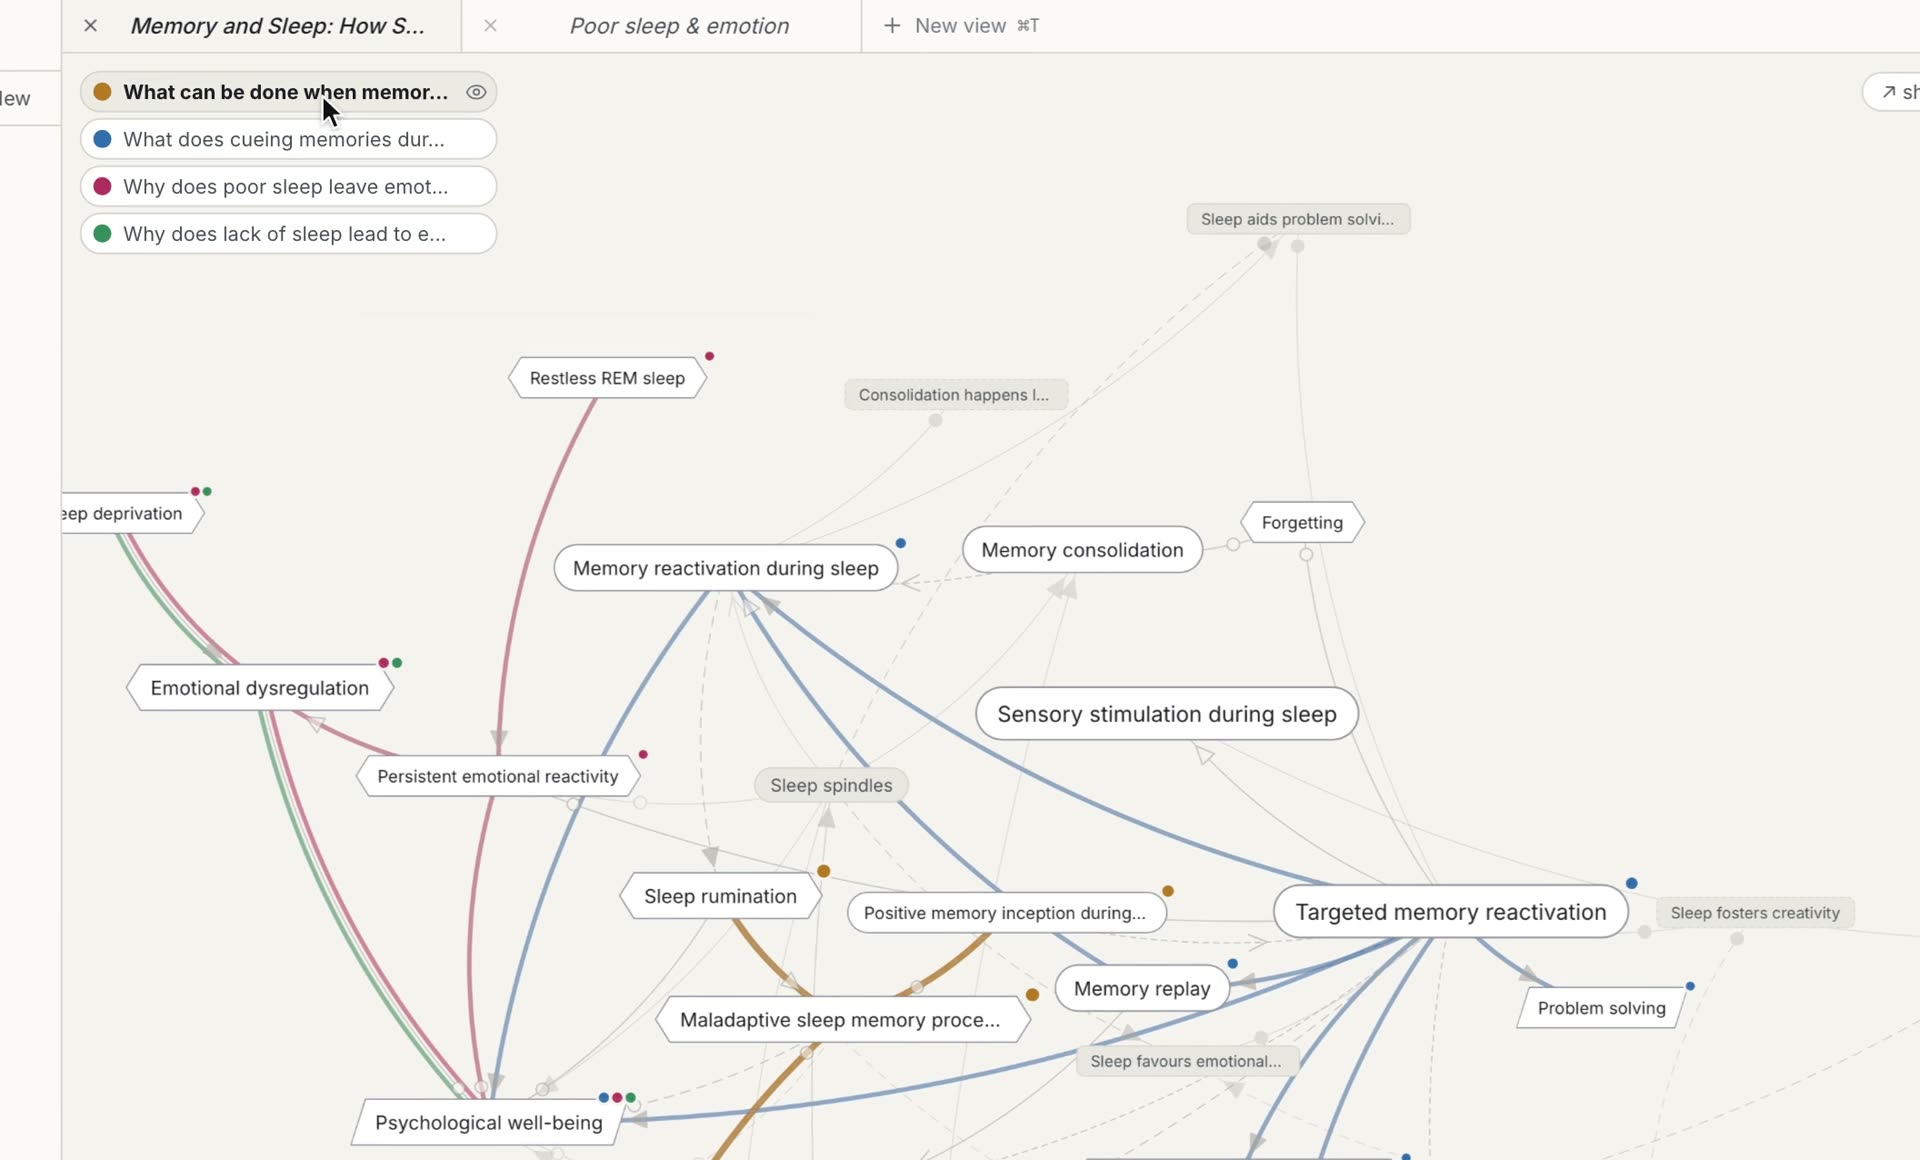Click the plus icon for New view
Viewport: 1920px width, 1160px height.
click(x=892, y=26)
